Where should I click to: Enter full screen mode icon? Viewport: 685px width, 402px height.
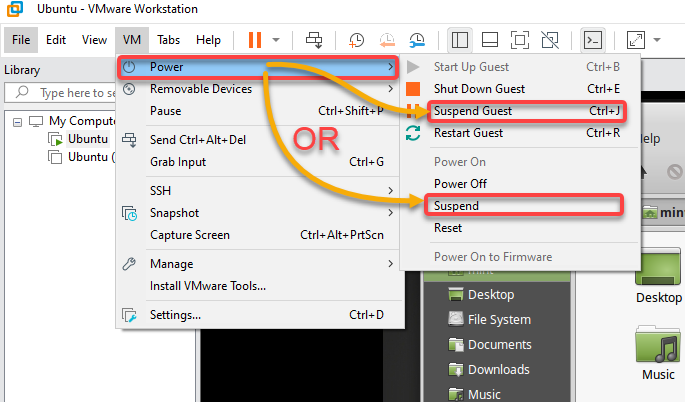point(520,40)
